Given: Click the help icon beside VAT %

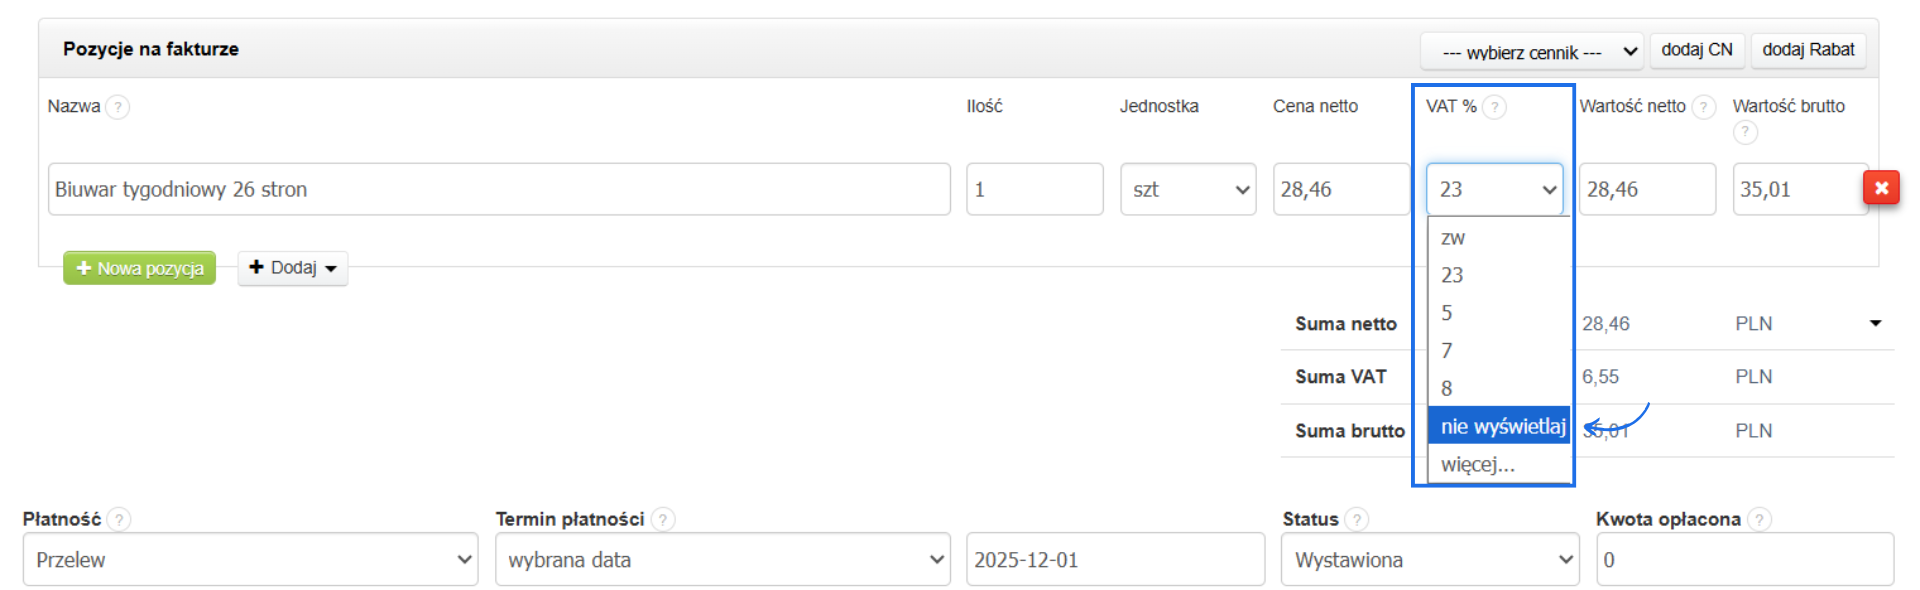Looking at the screenshot, I should click(1494, 107).
